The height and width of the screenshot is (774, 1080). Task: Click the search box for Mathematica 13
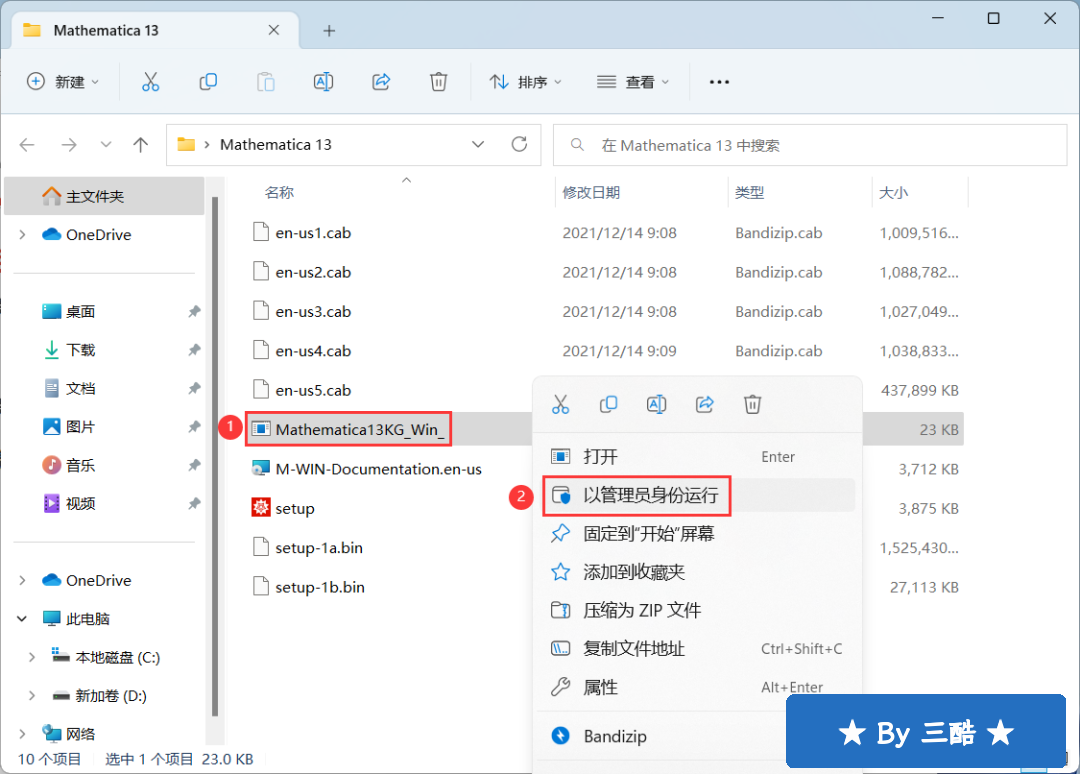(810, 145)
